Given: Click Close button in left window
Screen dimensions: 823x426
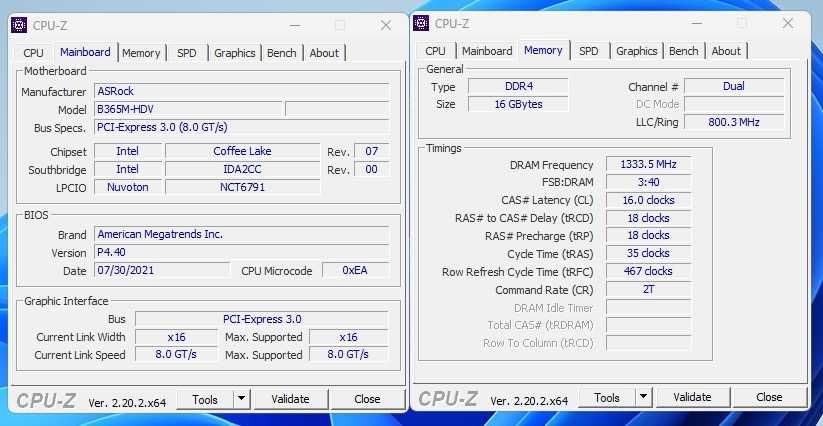Looking at the screenshot, I should [x=367, y=400].
